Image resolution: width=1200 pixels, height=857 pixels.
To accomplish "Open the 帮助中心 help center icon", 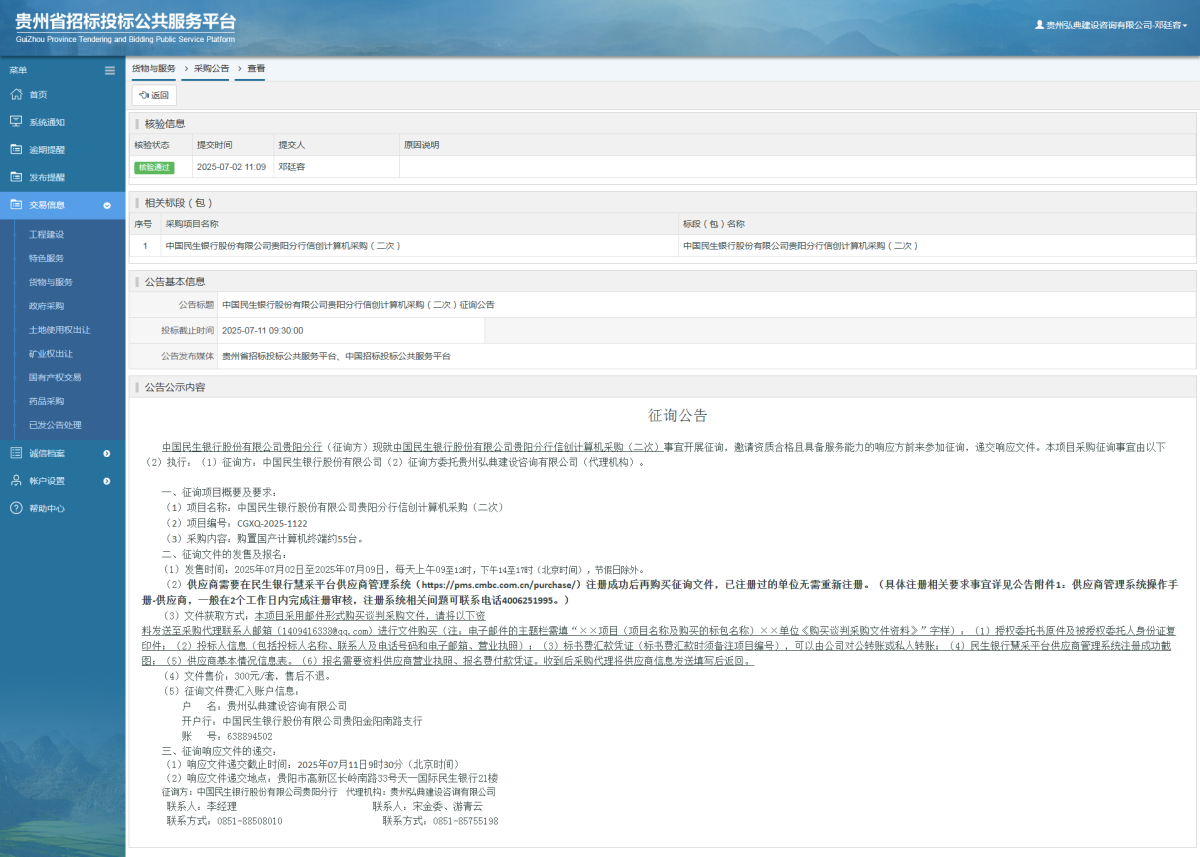I will click(x=16, y=508).
